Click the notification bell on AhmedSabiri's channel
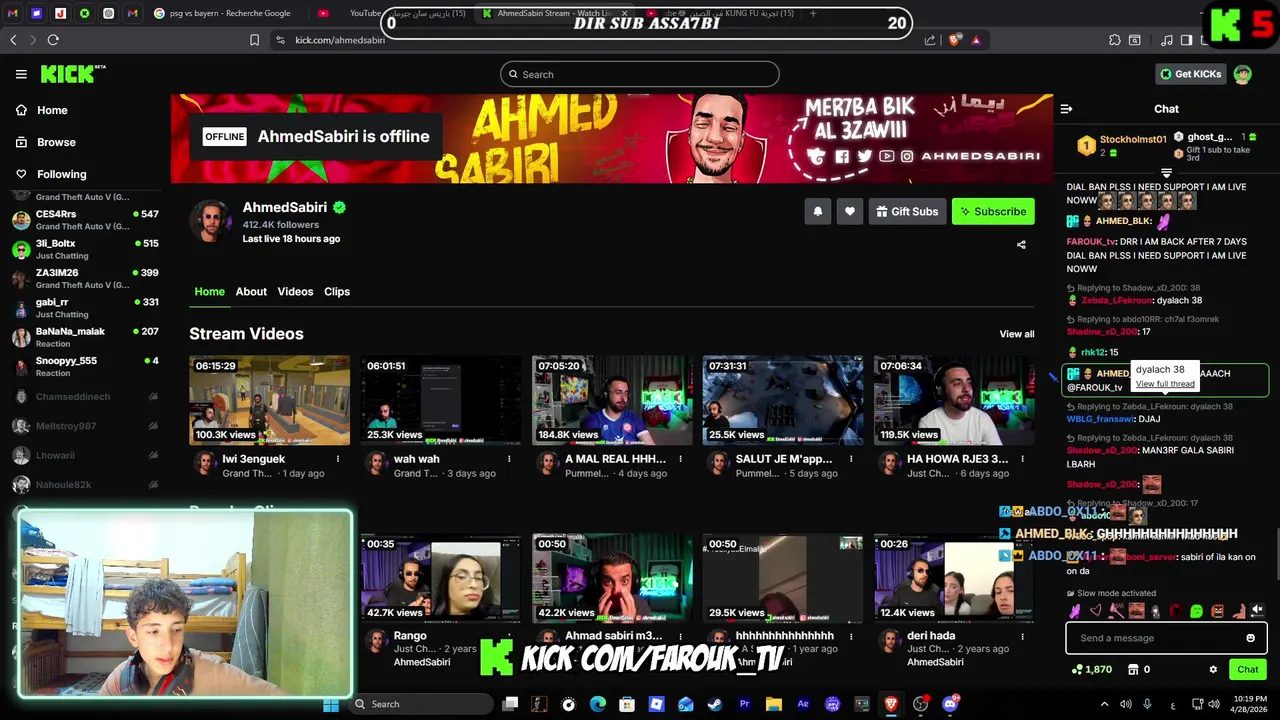This screenshot has height=720, width=1280. click(817, 211)
